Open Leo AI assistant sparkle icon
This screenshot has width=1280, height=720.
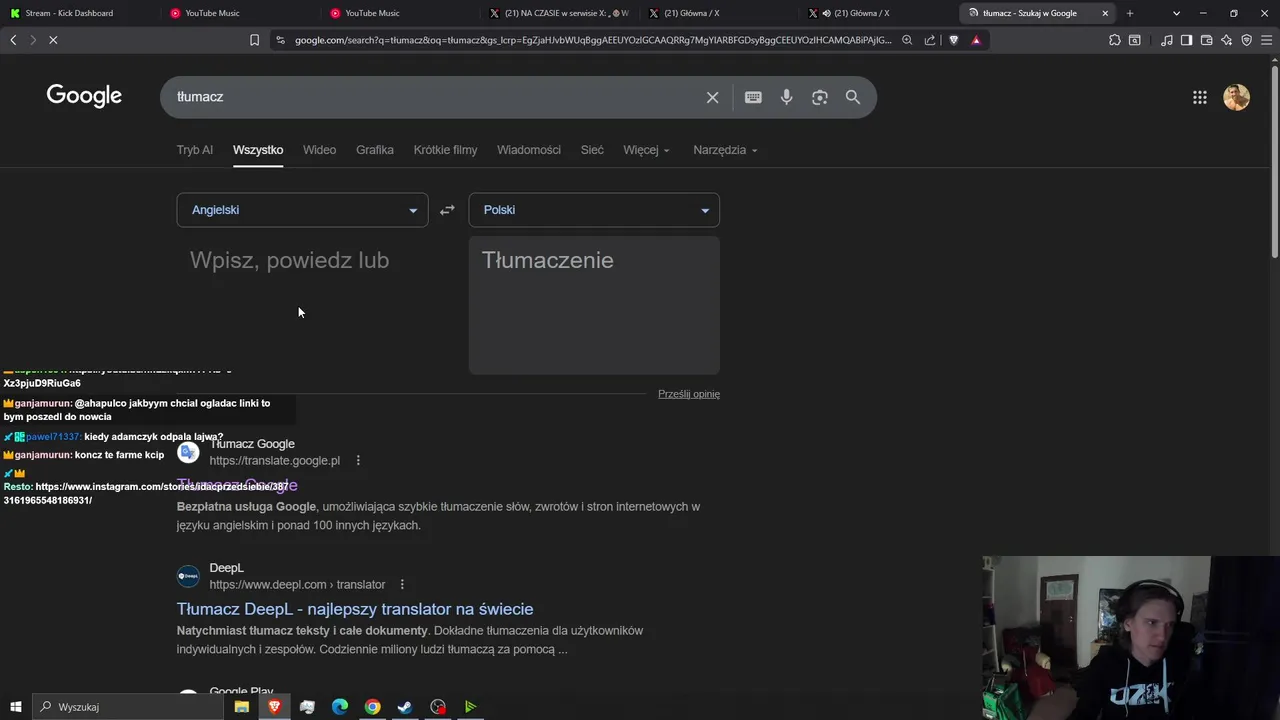pos(1227,40)
